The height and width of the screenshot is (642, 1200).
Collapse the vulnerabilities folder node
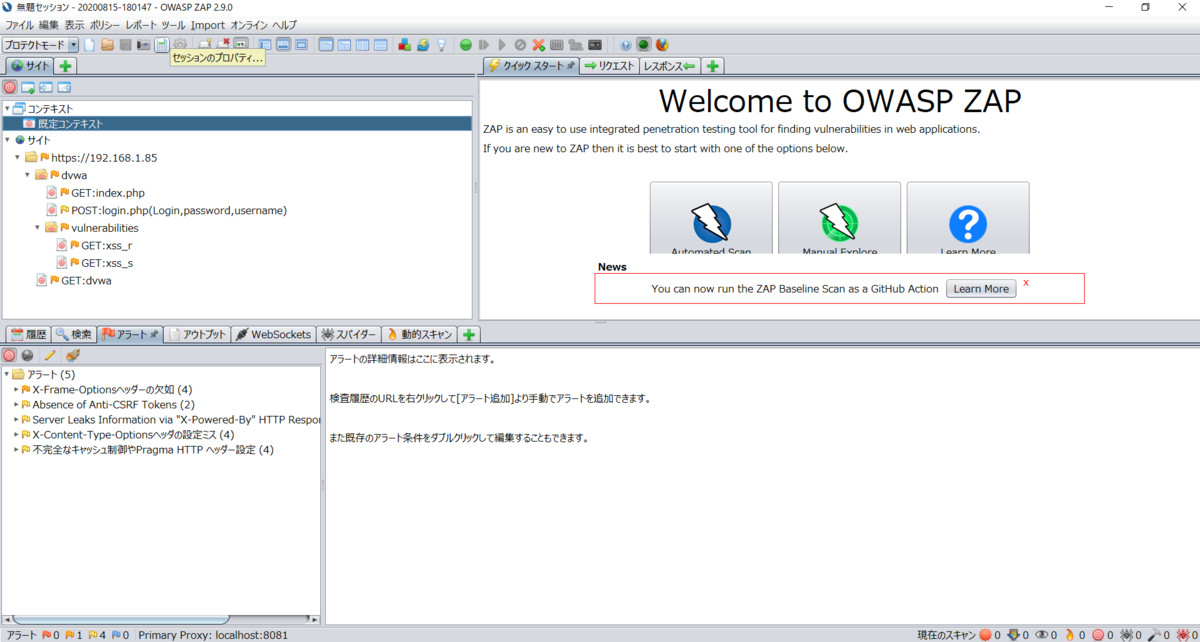[x=37, y=228]
